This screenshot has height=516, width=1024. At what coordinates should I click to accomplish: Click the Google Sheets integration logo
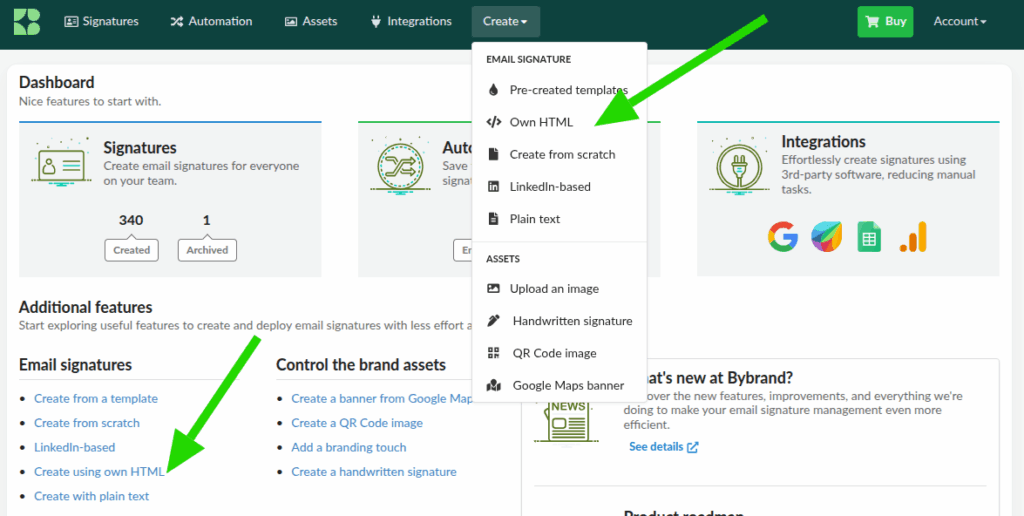click(869, 237)
